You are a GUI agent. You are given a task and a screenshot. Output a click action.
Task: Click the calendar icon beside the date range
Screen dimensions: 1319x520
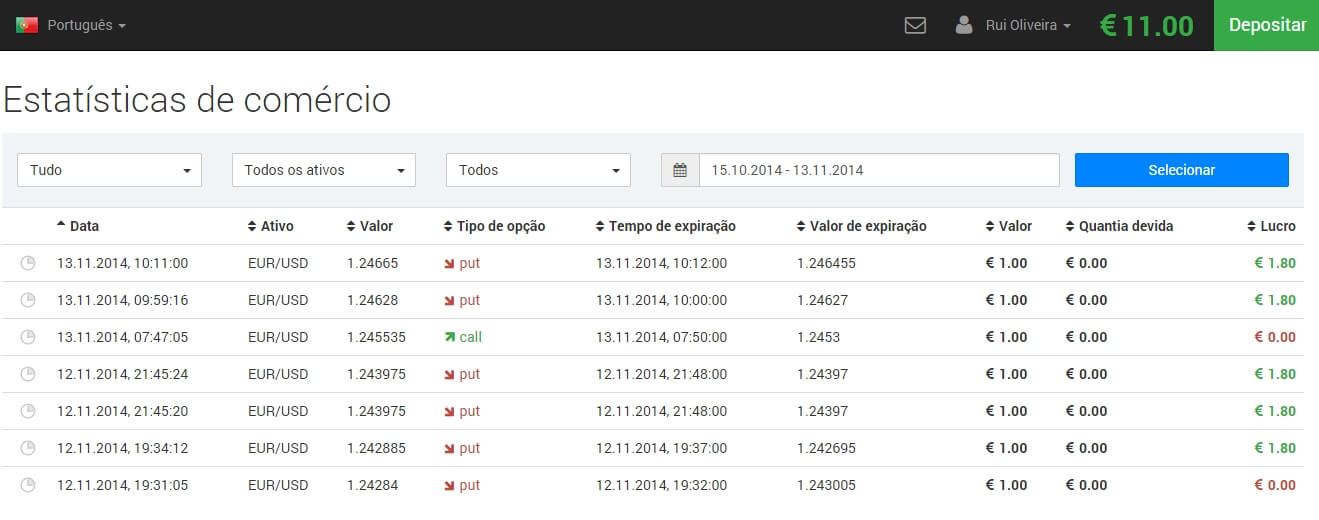point(680,170)
